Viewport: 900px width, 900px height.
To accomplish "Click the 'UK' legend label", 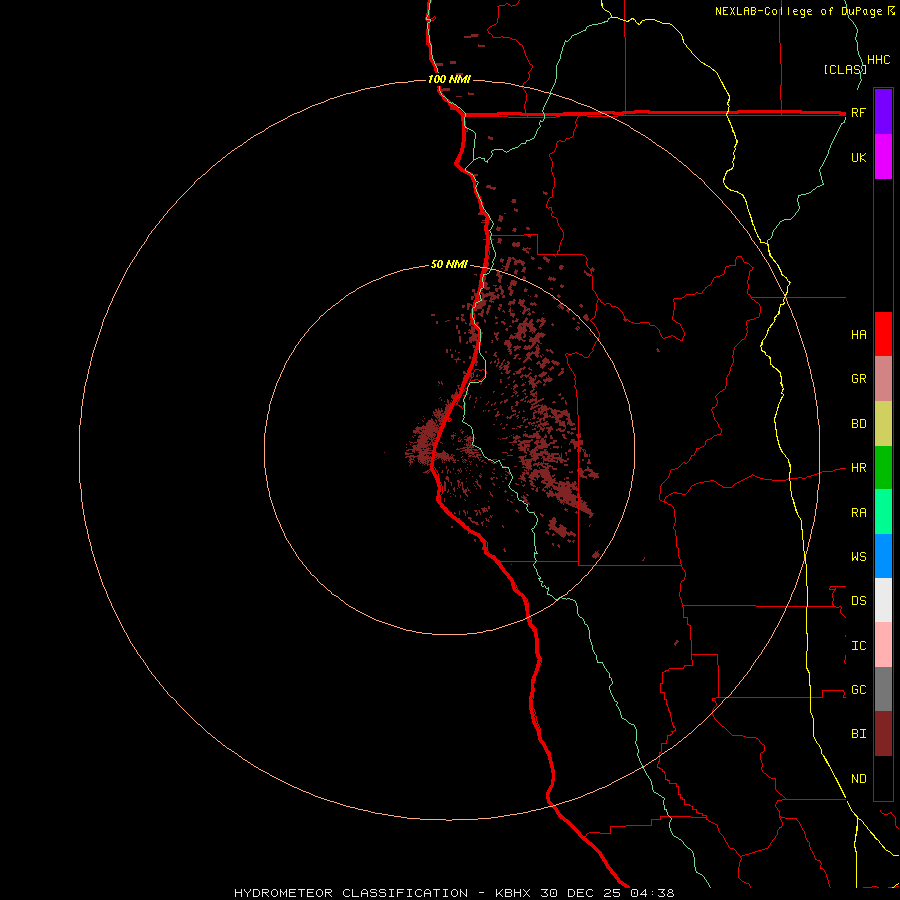I will pos(858,157).
